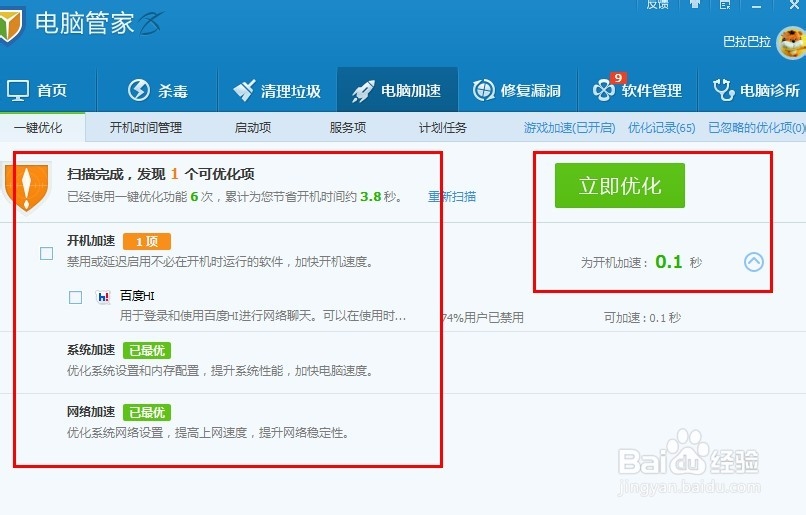Open the 修复漏洞 main tab
806x515 pixels.
(517, 90)
